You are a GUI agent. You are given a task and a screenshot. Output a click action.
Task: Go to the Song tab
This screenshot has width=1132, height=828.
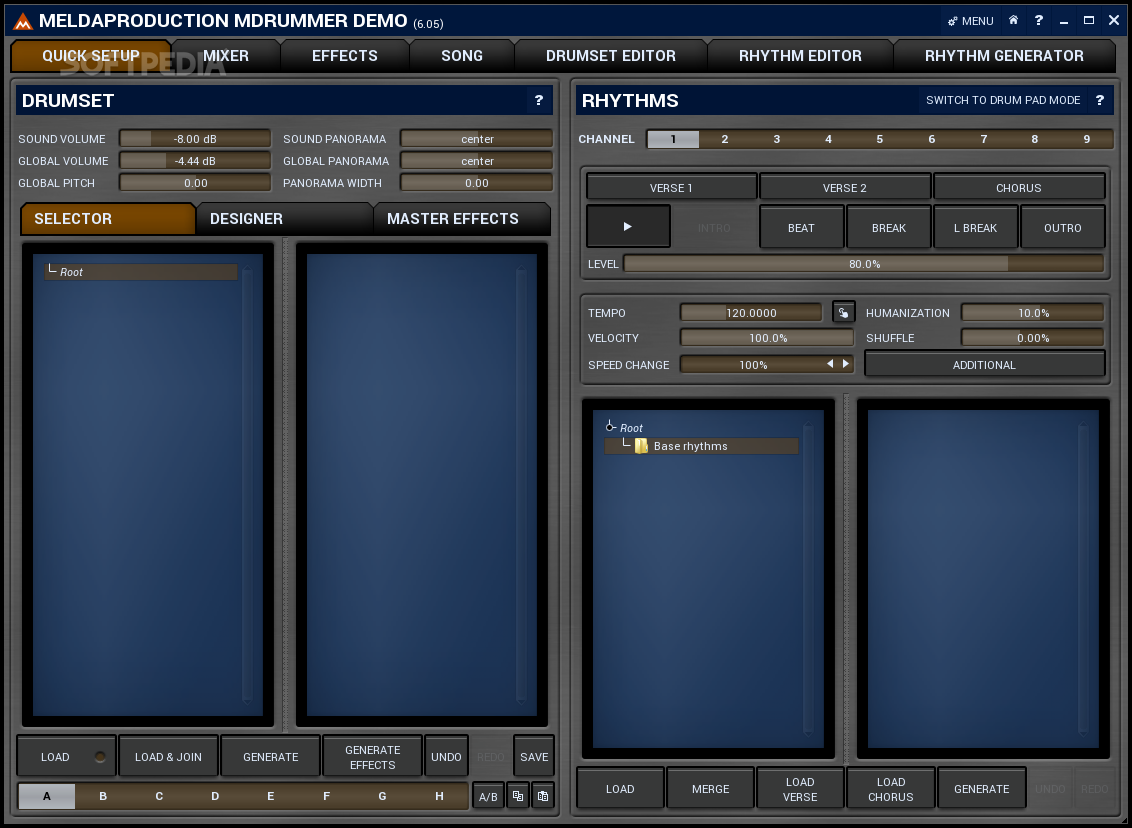462,56
